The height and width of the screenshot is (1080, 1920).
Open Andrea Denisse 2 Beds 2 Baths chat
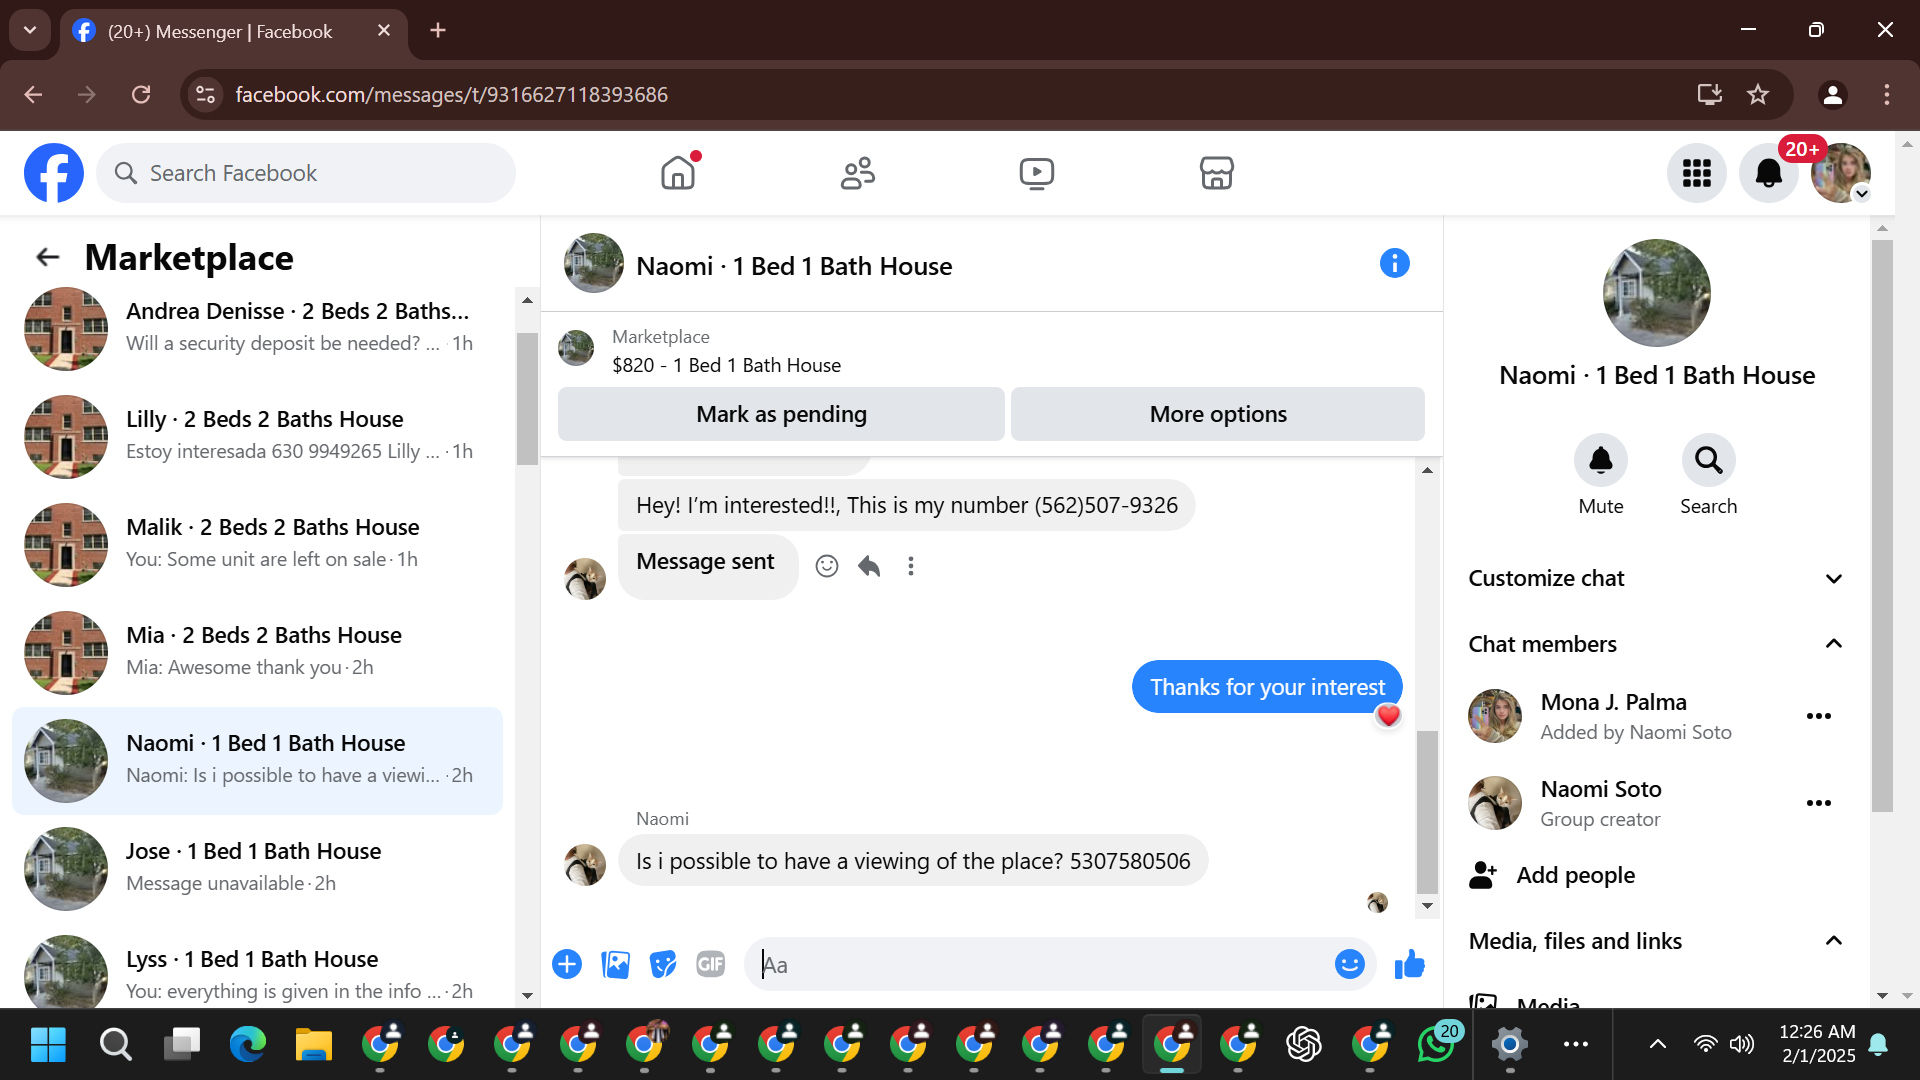tap(258, 328)
